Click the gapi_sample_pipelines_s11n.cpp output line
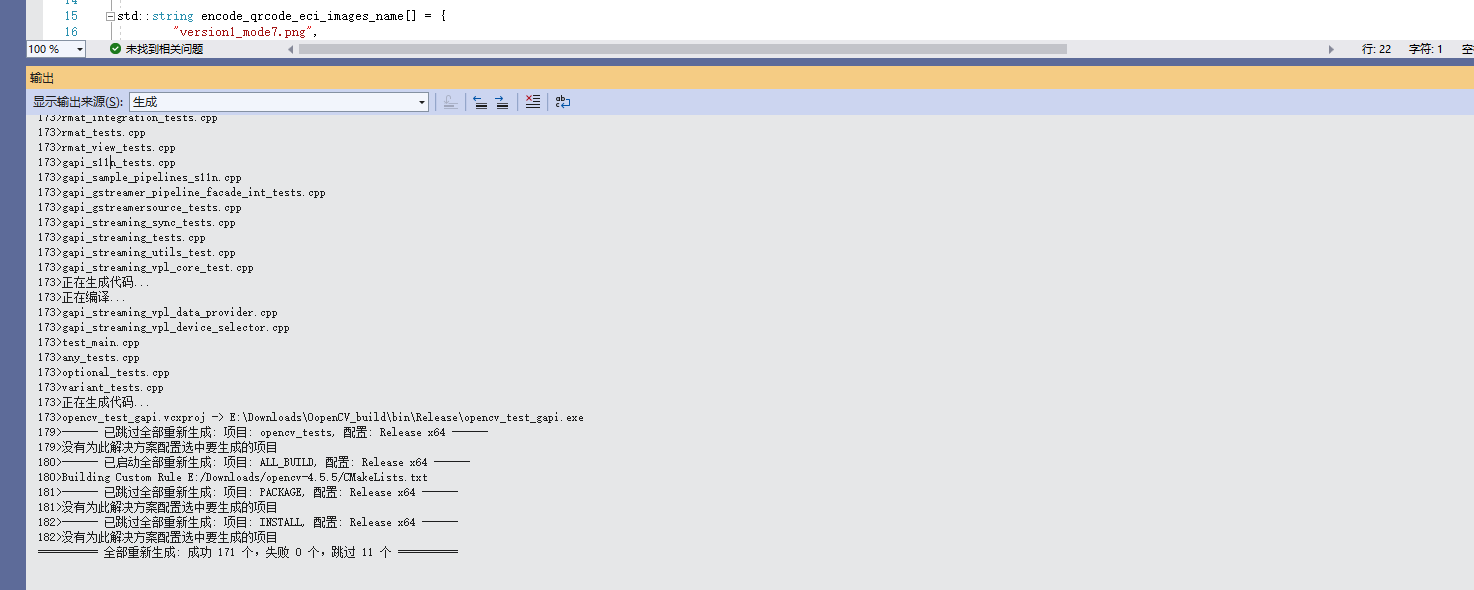The height and width of the screenshot is (590, 1474). [x=140, y=177]
